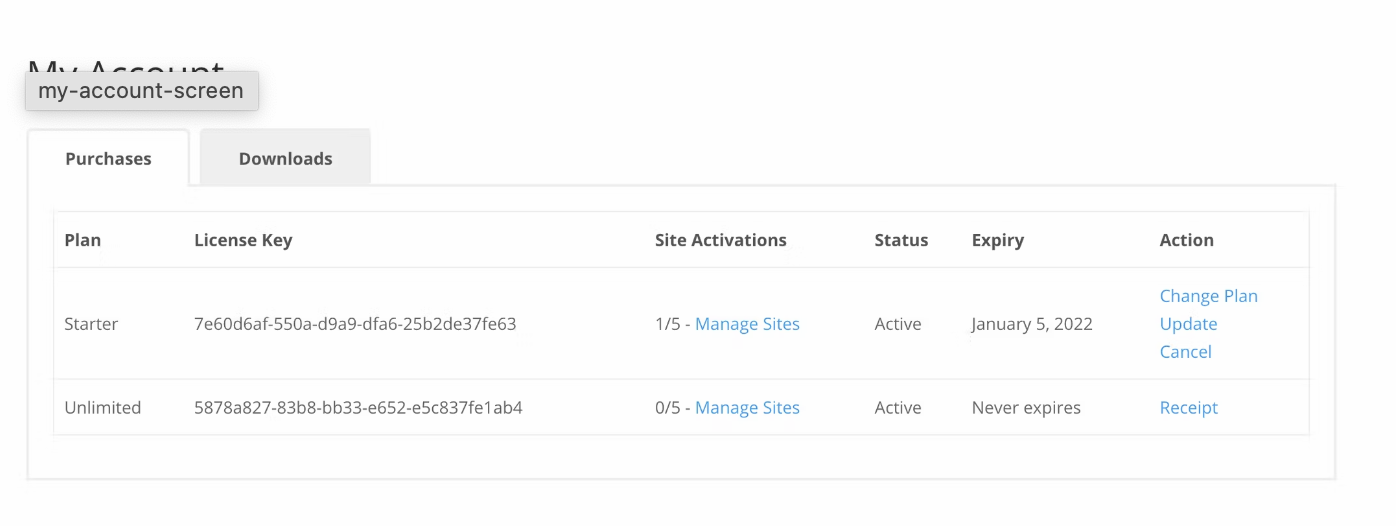Open the Receipt for the Unlimited plan
1396x526 pixels.
[x=1188, y=408]
